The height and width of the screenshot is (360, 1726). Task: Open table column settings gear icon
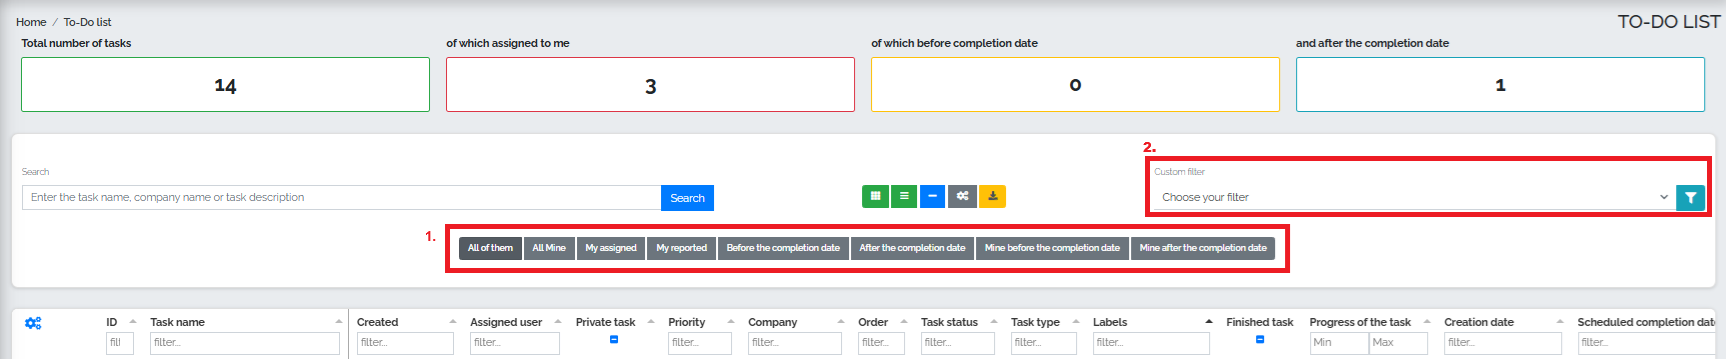pos(33,323)
